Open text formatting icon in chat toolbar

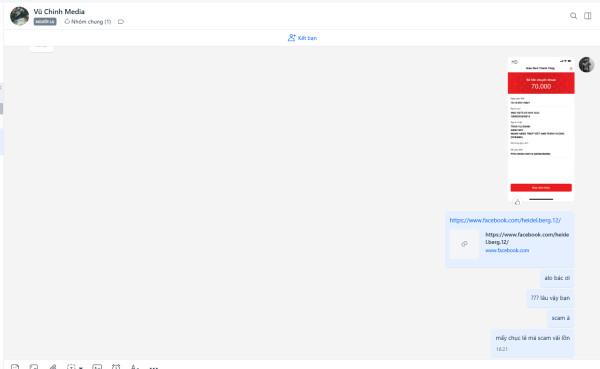point(135,367)
